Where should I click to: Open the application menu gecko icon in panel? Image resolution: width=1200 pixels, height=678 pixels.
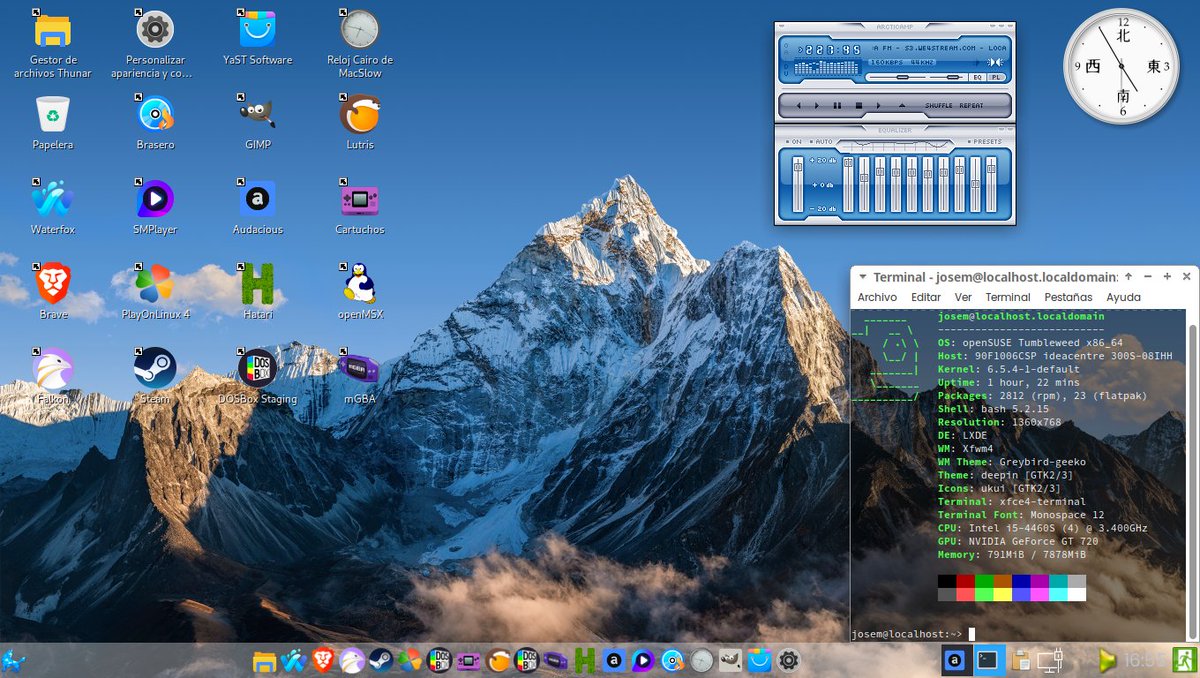click(13, 661)
